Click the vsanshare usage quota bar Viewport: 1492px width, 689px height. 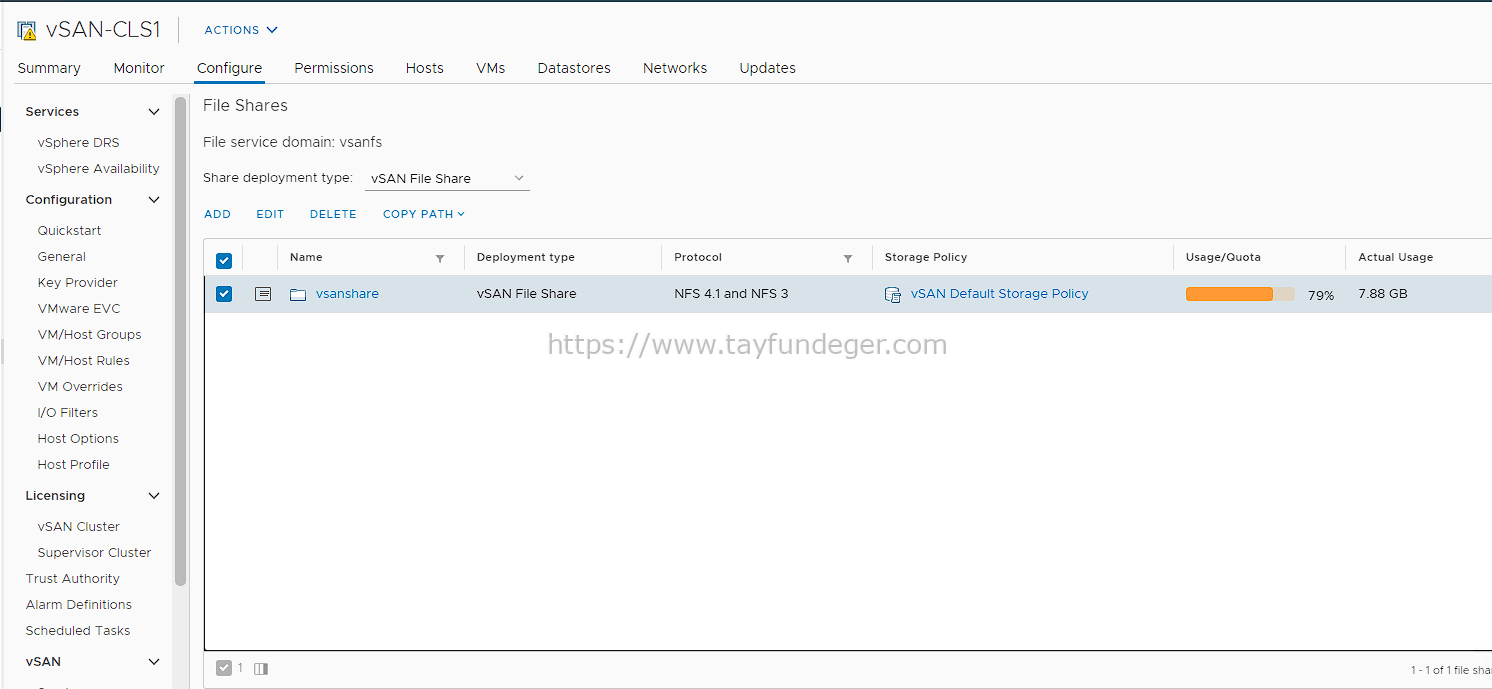(1240, 294)
